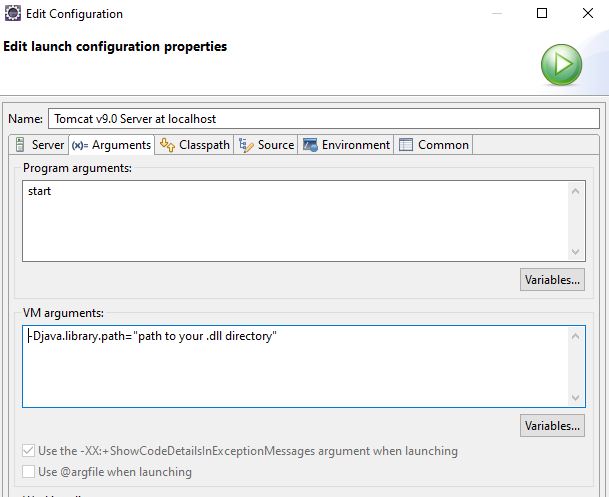Open the Classpath tab
609x497 pixels.
click(x=195, y=145)
